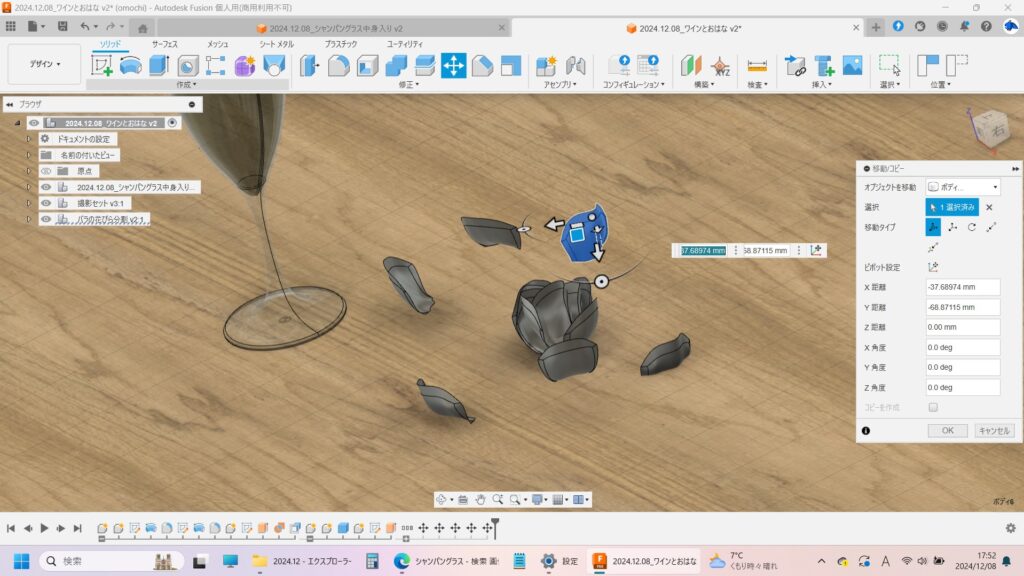Hide the 撮影セット v3:1 component
The width and height of the screenshot is (1024, 576).
(46, 203)
